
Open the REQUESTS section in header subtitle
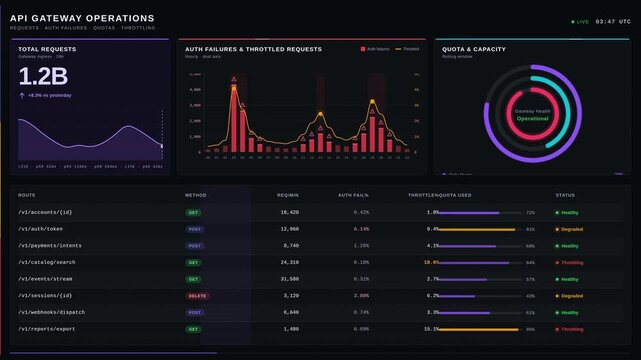tap(25, 28)
